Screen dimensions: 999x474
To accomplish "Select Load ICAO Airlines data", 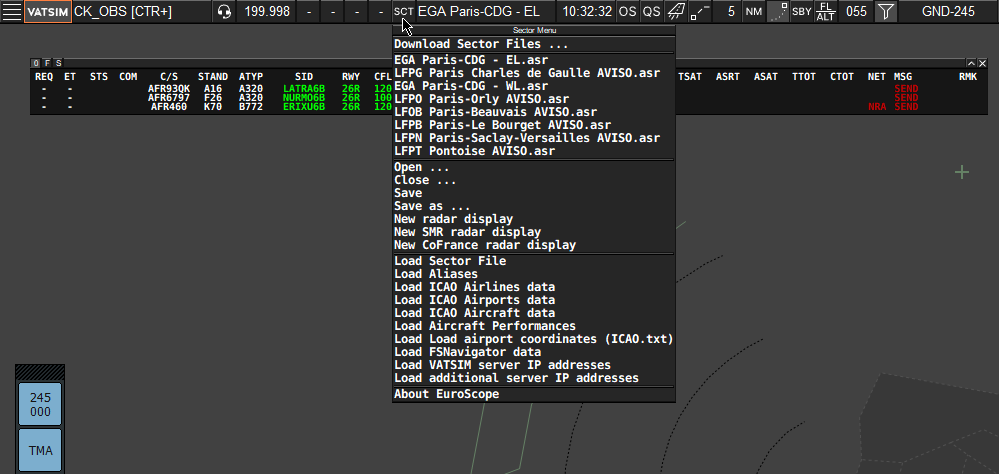I will pos(534,287).
